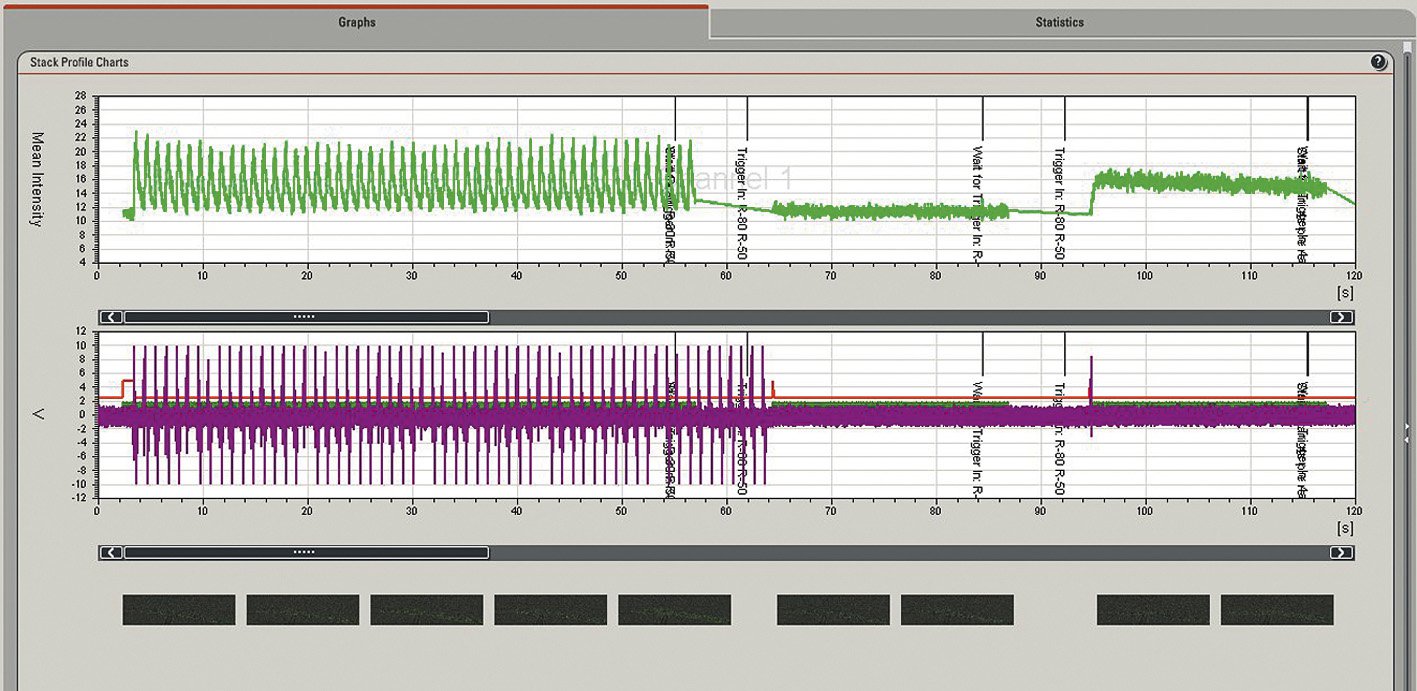Screen dimensions: 1417x691
Task: Click left scroll arrow under Mean Intensity chart
Action: [x=111, y=317]
